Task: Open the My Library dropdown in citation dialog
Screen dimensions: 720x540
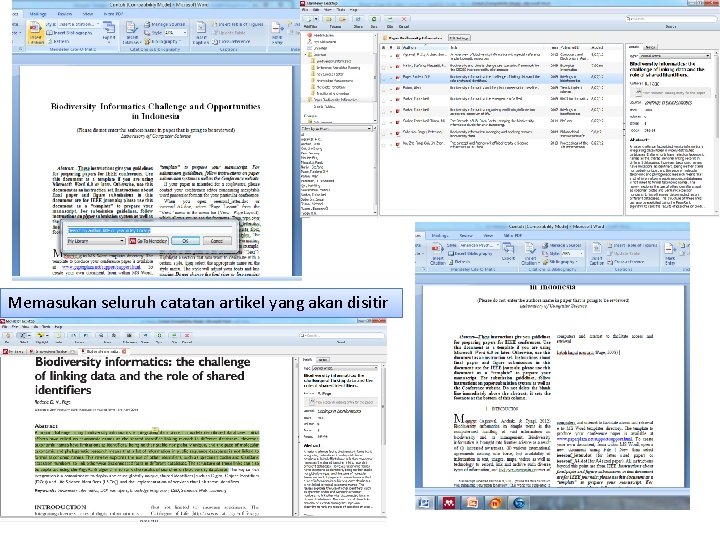Action: click(96, 241)
